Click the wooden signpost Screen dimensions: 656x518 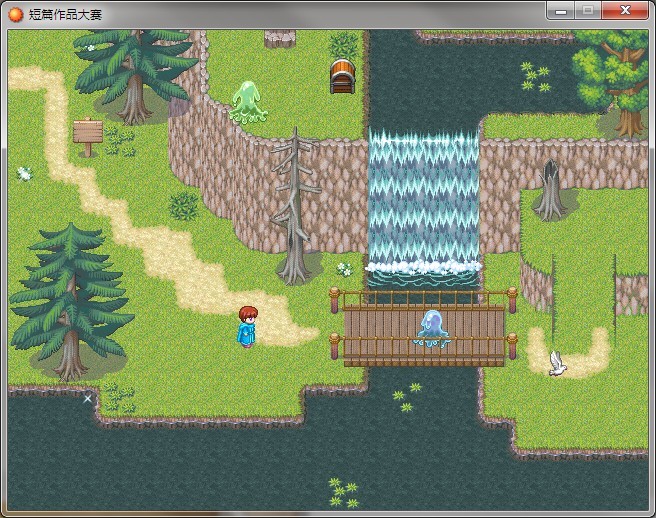(x=88, y=137)
